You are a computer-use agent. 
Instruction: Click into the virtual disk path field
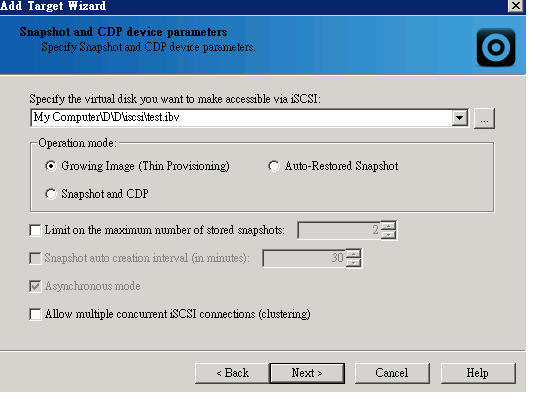[242, 118]
